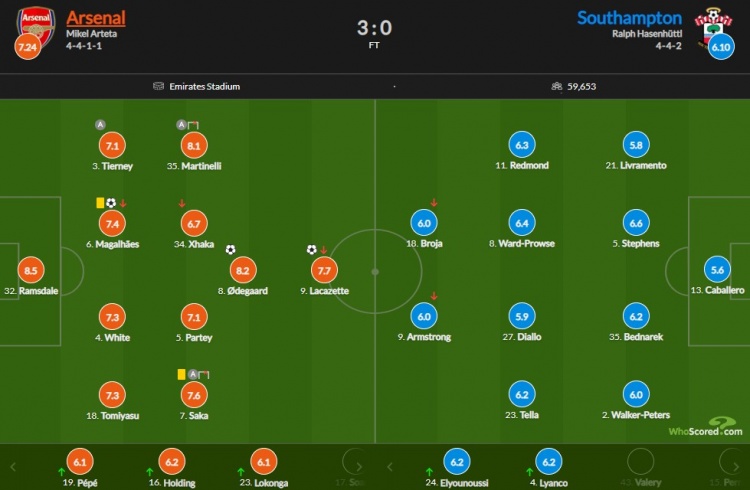
Task: Select Ødegaard's 8.2 rating circle
Action: (x=243, y=270)
